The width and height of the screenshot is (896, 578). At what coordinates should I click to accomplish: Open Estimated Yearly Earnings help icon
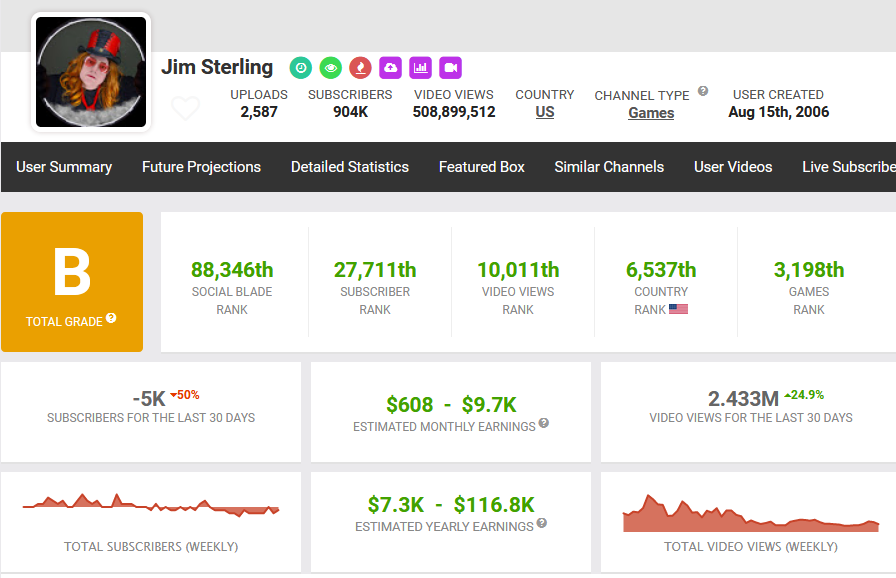pyautogui.click(x=542, y=523)
